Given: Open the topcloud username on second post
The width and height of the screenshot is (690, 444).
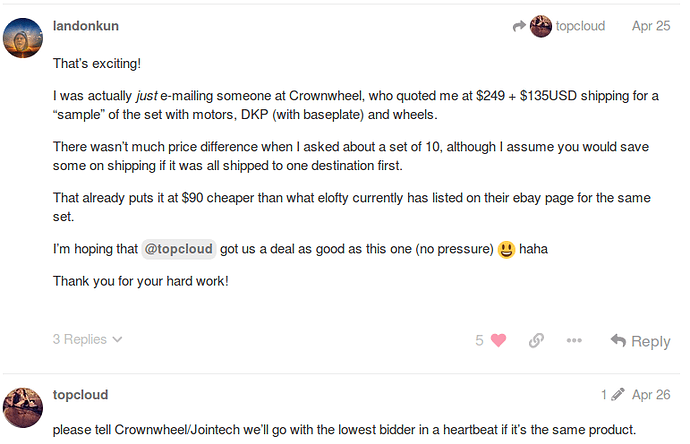Looking at the screenshot, I should pos(81,395).
